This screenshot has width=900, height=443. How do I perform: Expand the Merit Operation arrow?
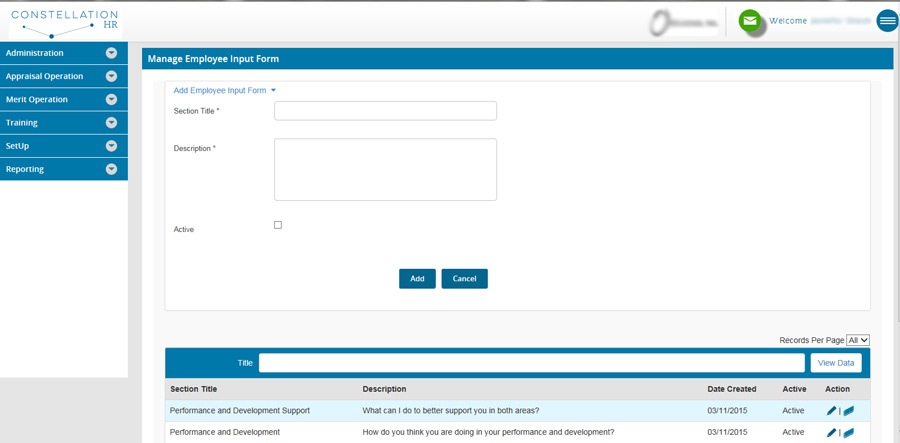pyautogui.click(x=111, y=99)
